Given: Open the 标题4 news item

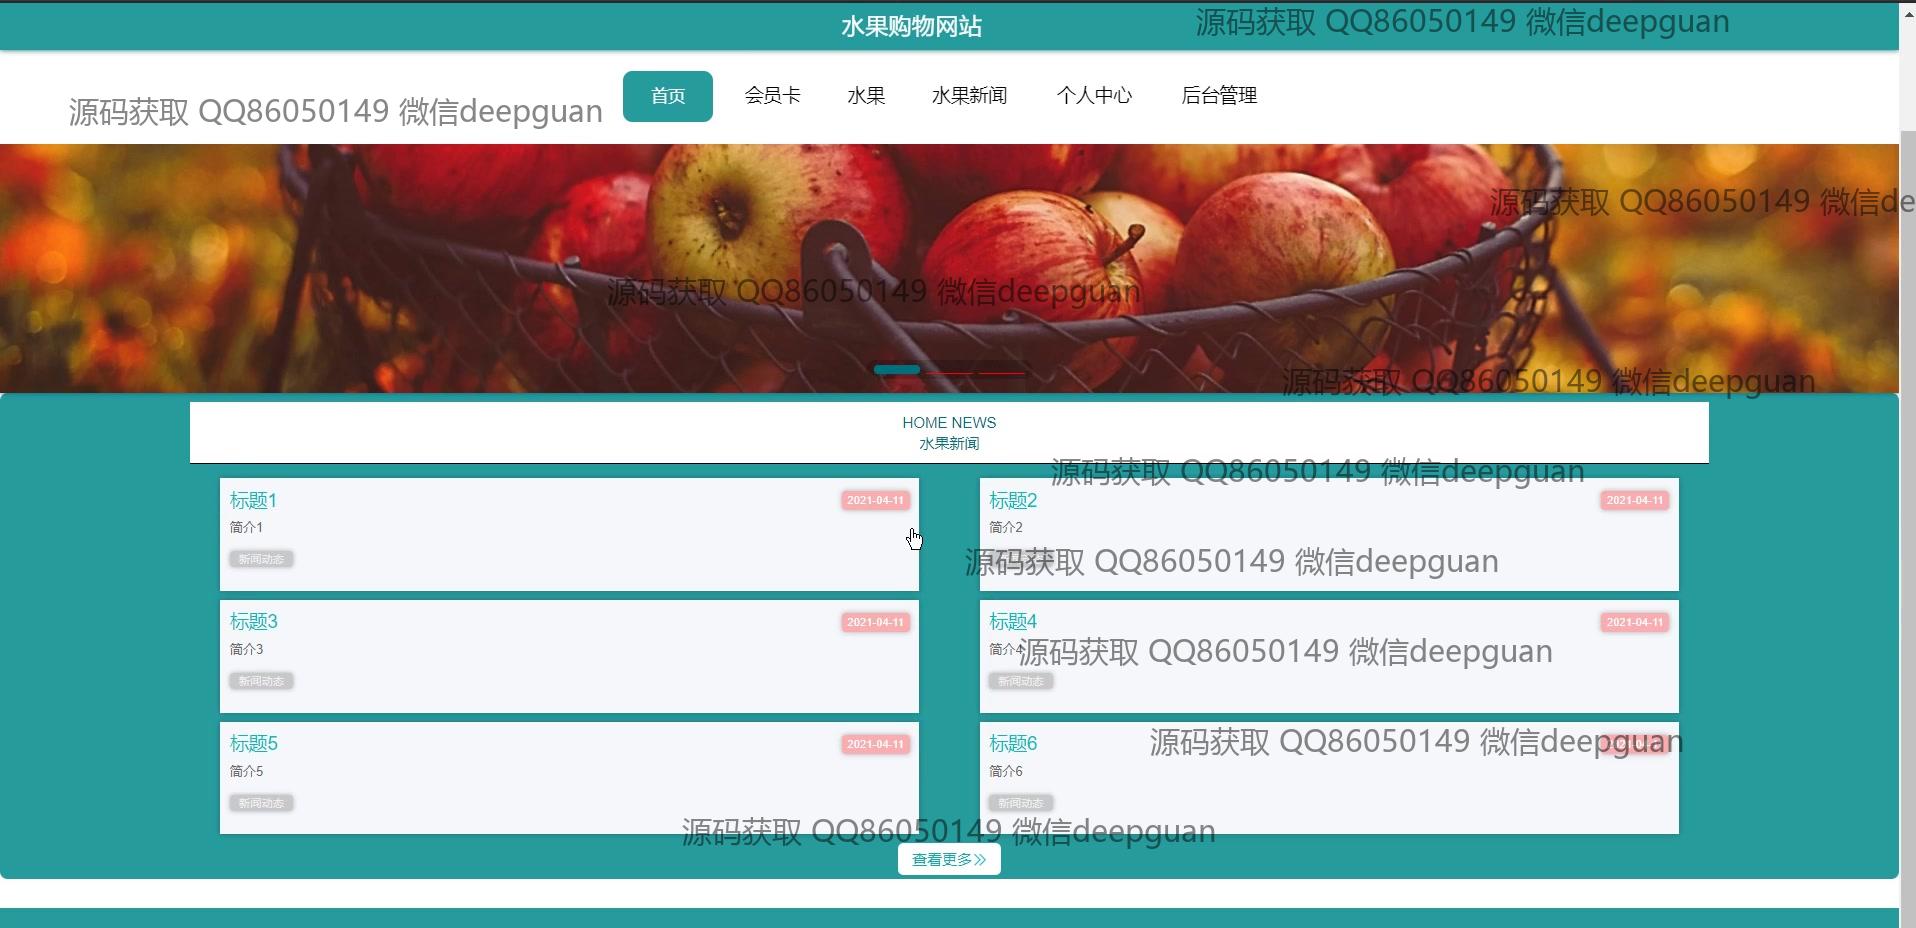Looking at the screenshot, I should tap(1013, 622).
